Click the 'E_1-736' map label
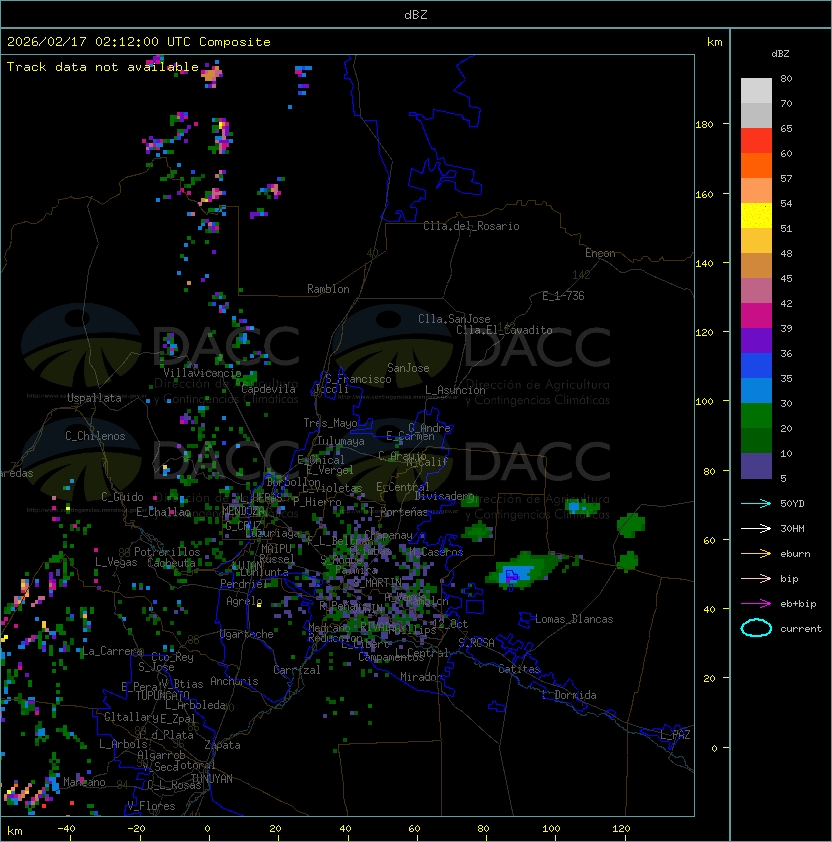 point(563,296)
